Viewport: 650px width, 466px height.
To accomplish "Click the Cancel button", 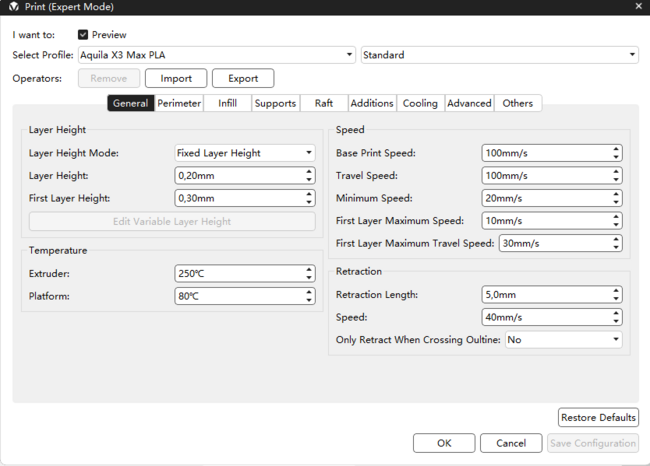I will [x=511, y=443].
